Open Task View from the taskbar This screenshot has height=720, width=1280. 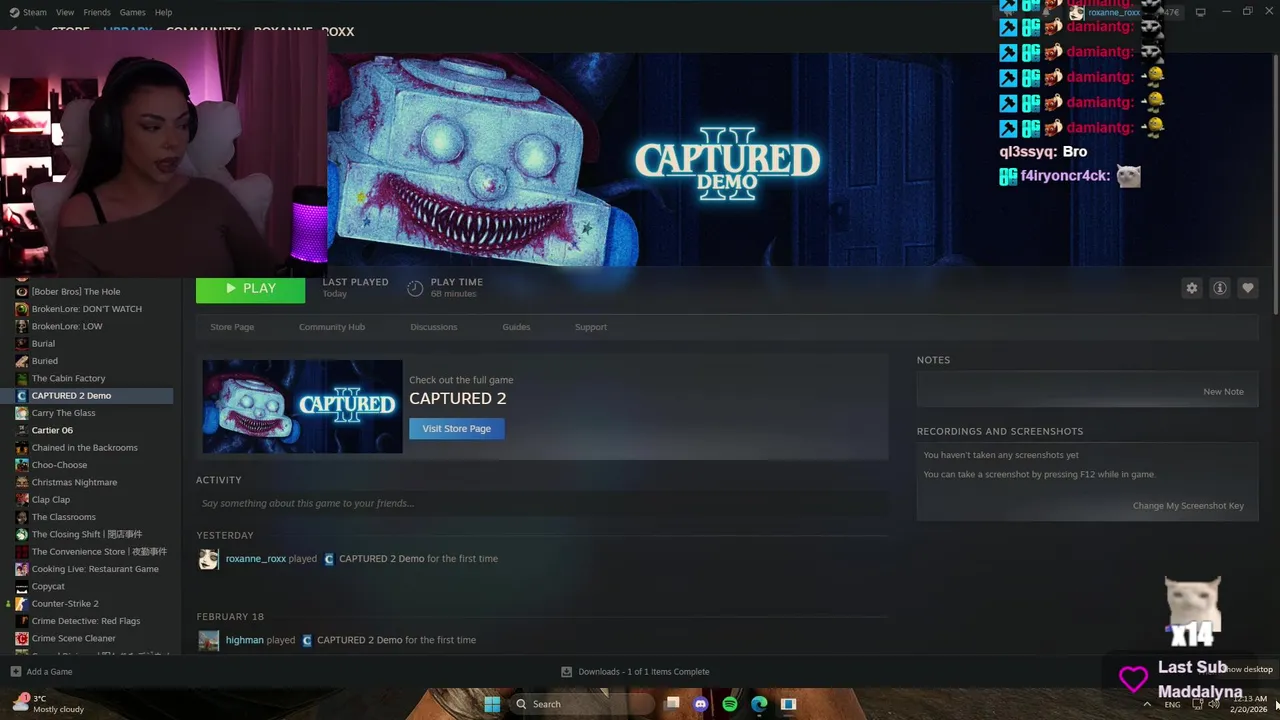672,703
